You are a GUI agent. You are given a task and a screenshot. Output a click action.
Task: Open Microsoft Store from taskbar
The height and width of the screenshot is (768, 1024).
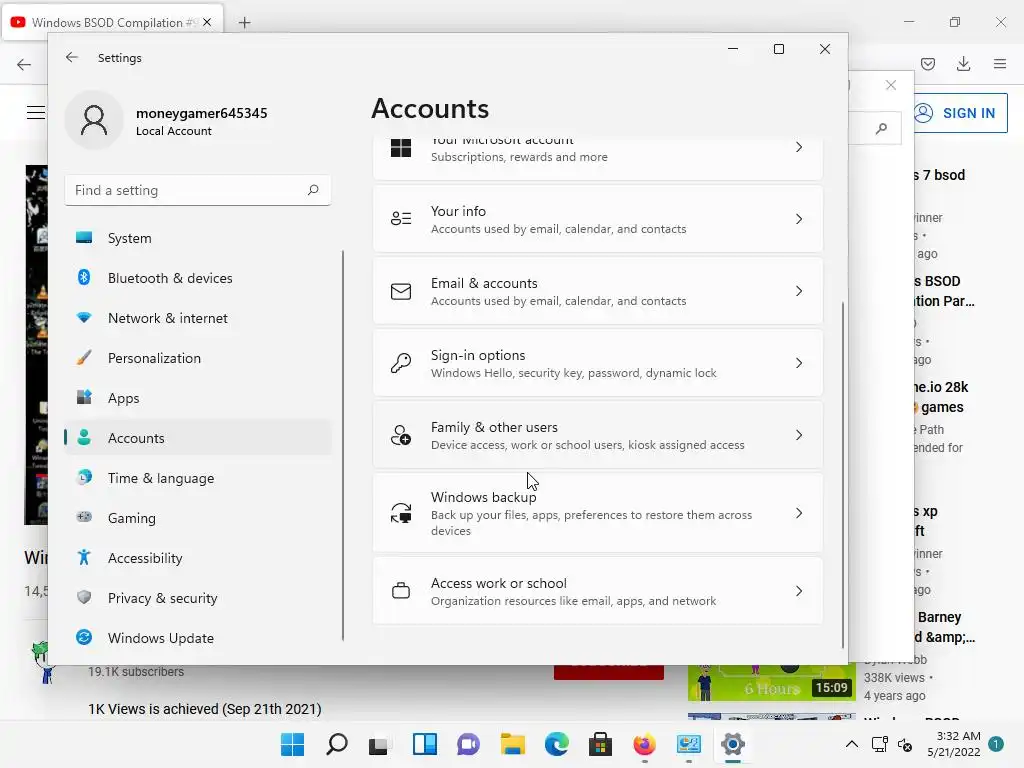click(x=600, y=744)
